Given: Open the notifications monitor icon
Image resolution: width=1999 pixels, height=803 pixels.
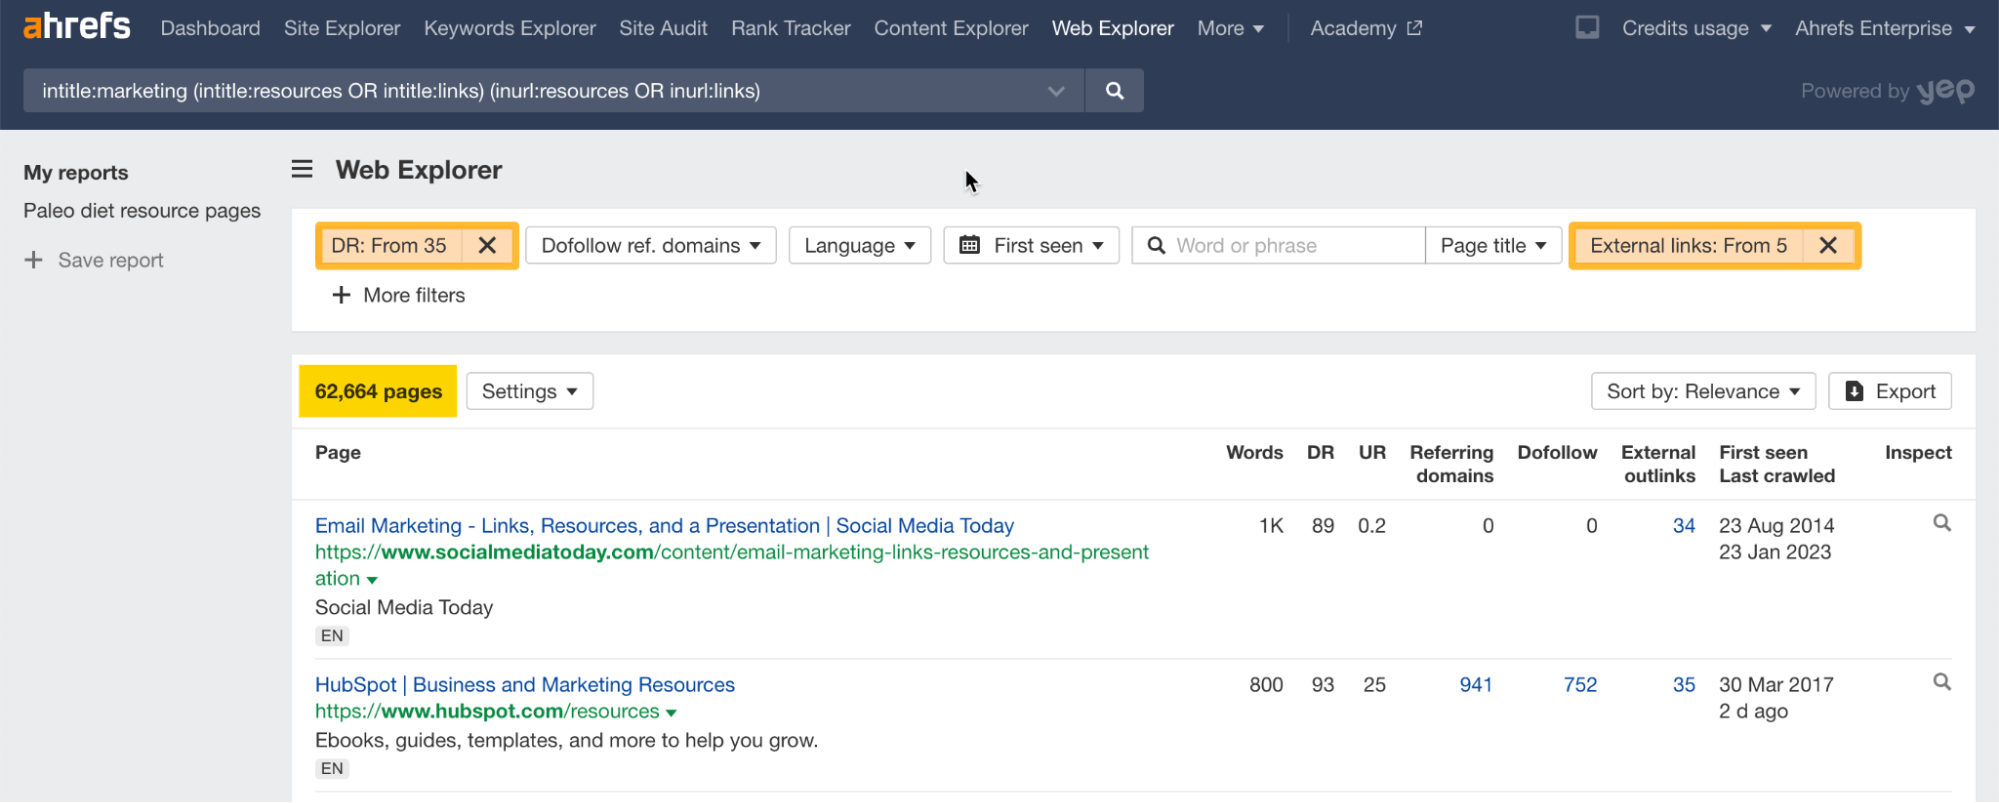Looking at the screenshot, I should point(1587,28).
